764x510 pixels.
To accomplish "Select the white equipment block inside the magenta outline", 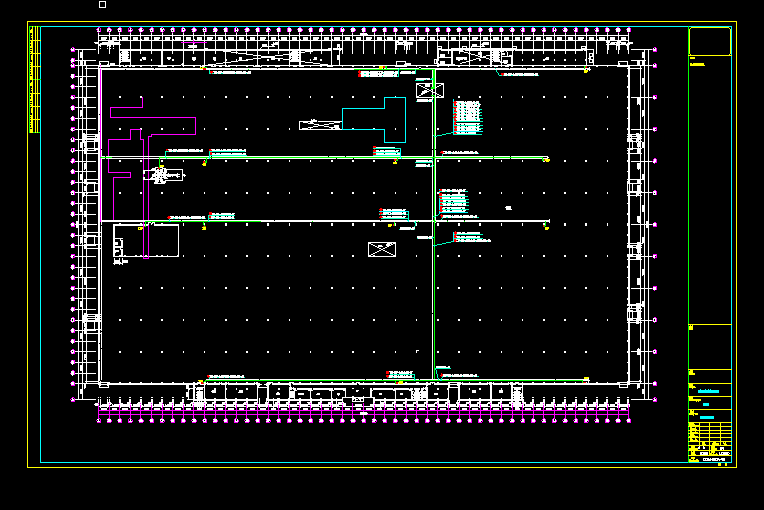I will coord(164,175).
